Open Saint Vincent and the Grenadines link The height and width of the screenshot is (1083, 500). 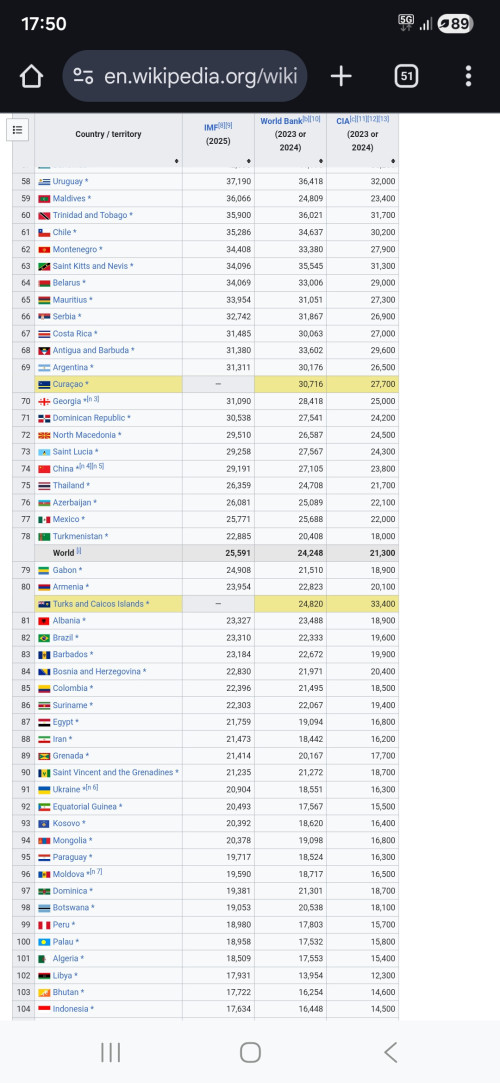pyautogui.click(x=113, y=772)
